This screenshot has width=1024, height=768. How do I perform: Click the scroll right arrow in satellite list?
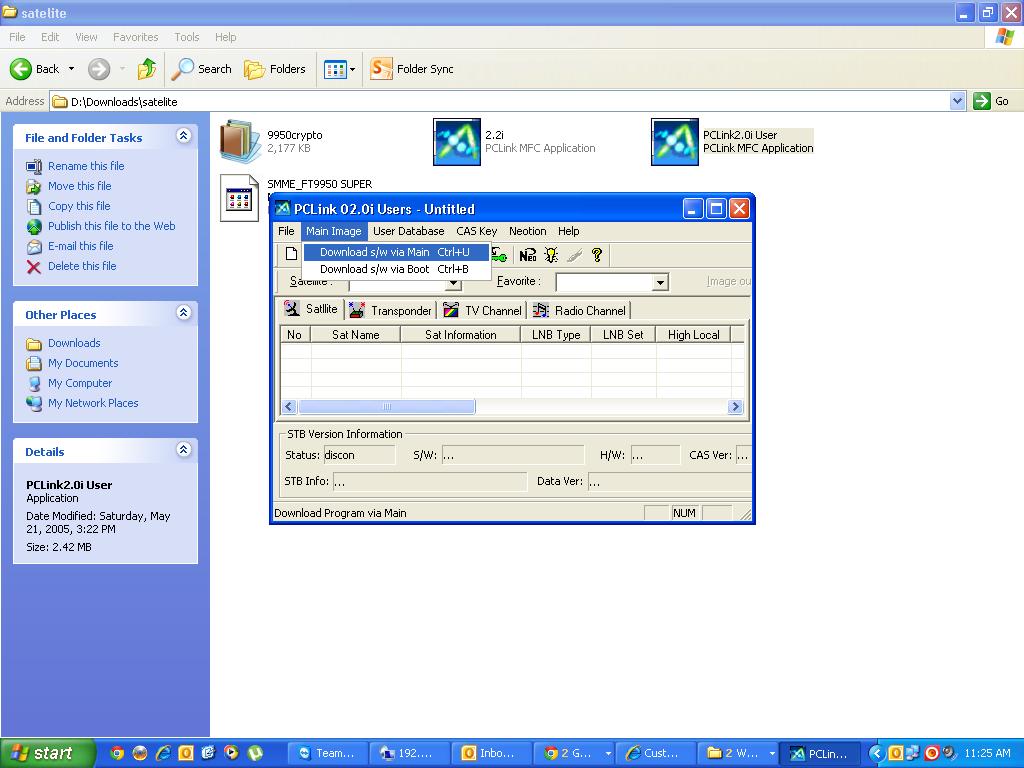pyautogui.click(x=735, y=407)
